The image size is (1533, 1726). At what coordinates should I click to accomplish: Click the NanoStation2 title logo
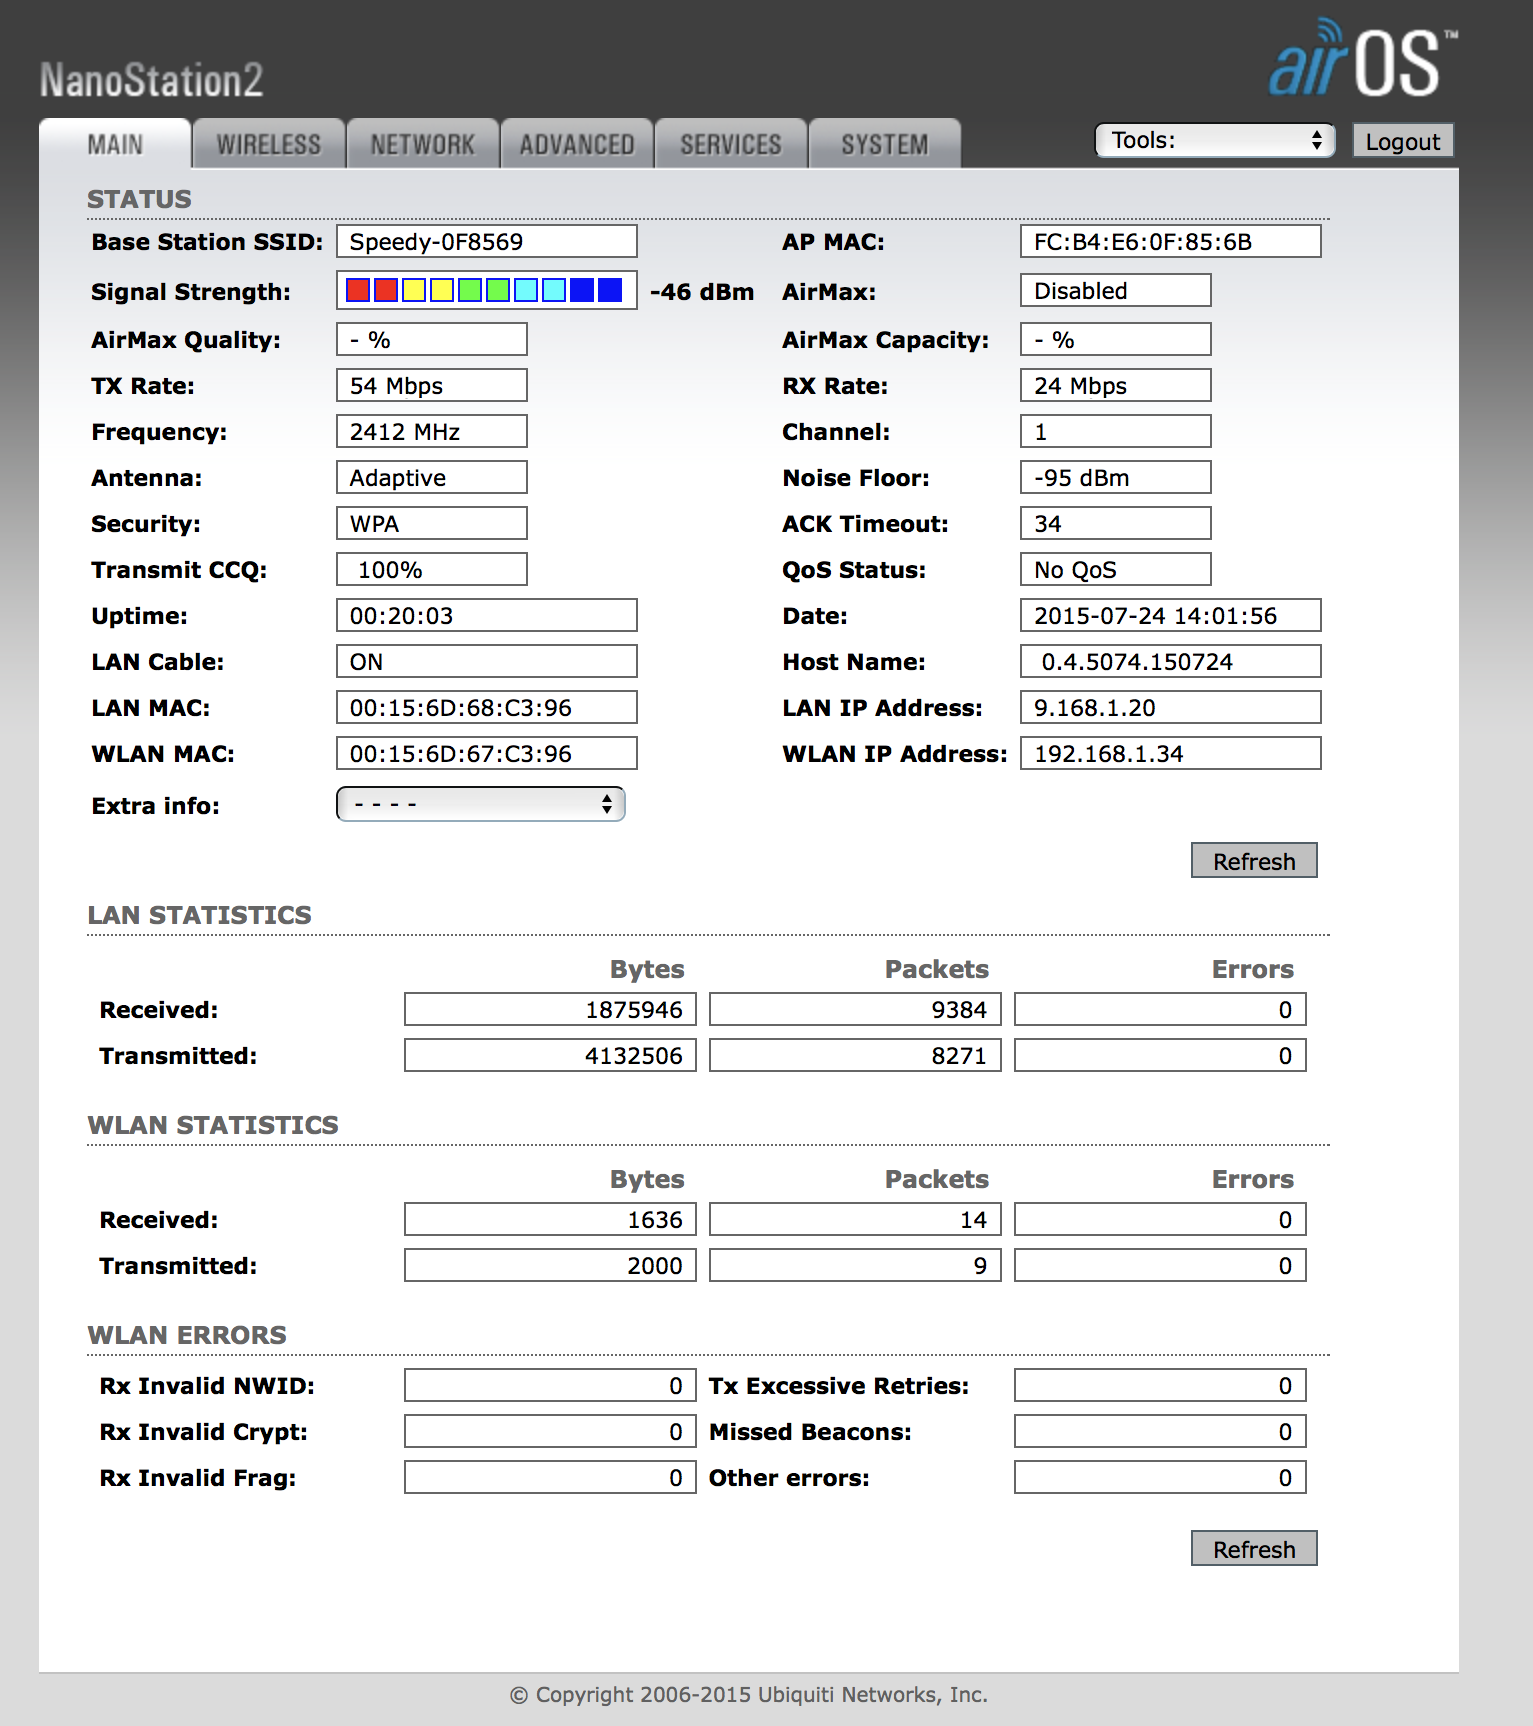click(x=151, y=80)
